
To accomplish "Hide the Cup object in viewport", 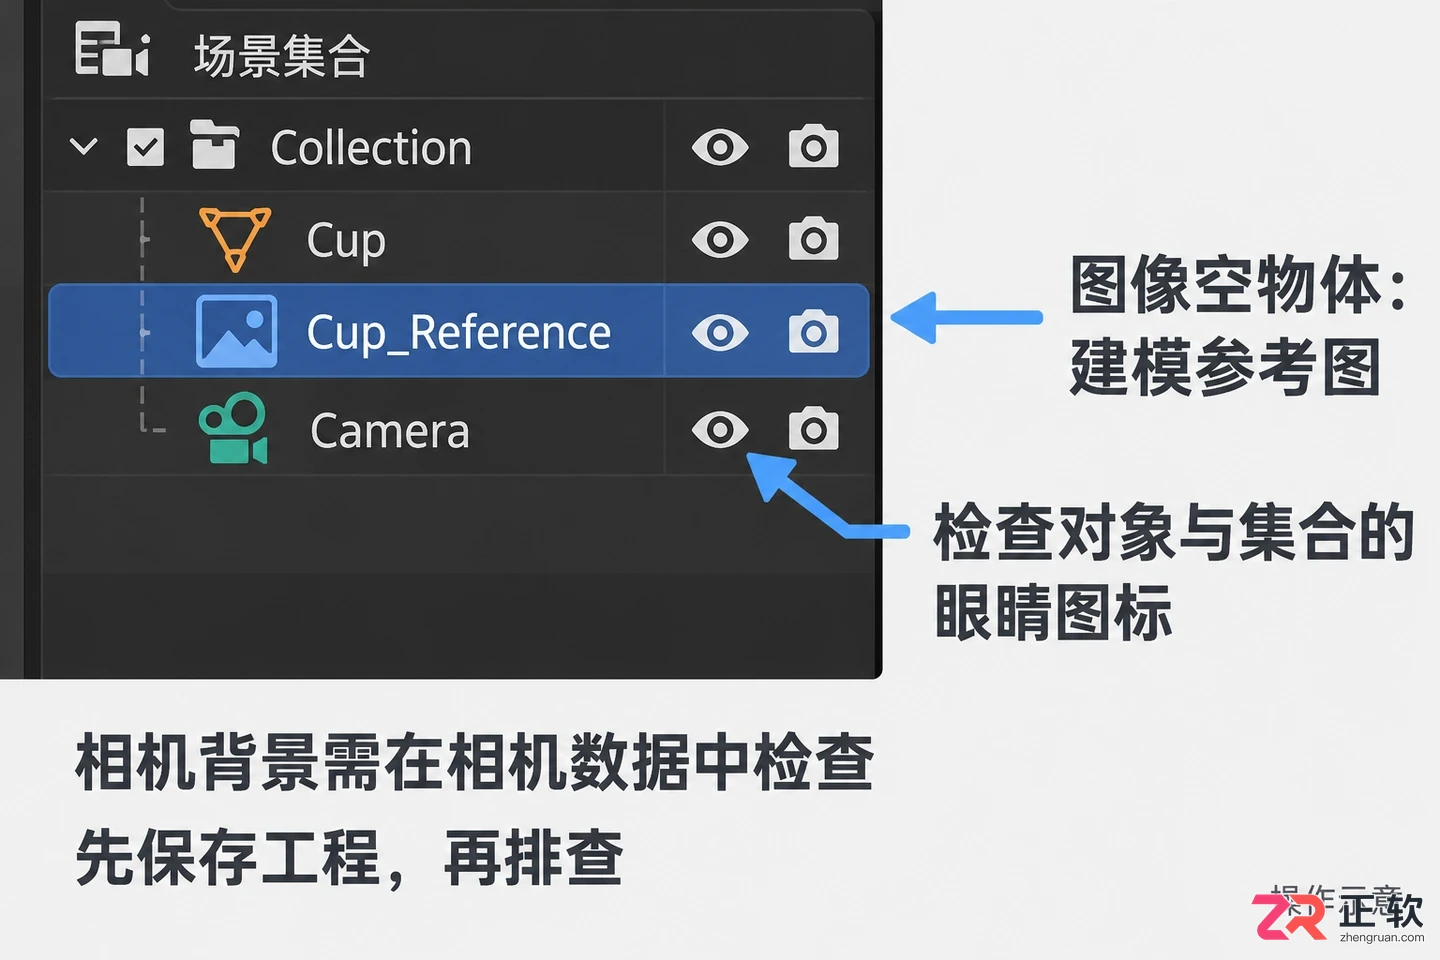I will click(x=720, y=240).
